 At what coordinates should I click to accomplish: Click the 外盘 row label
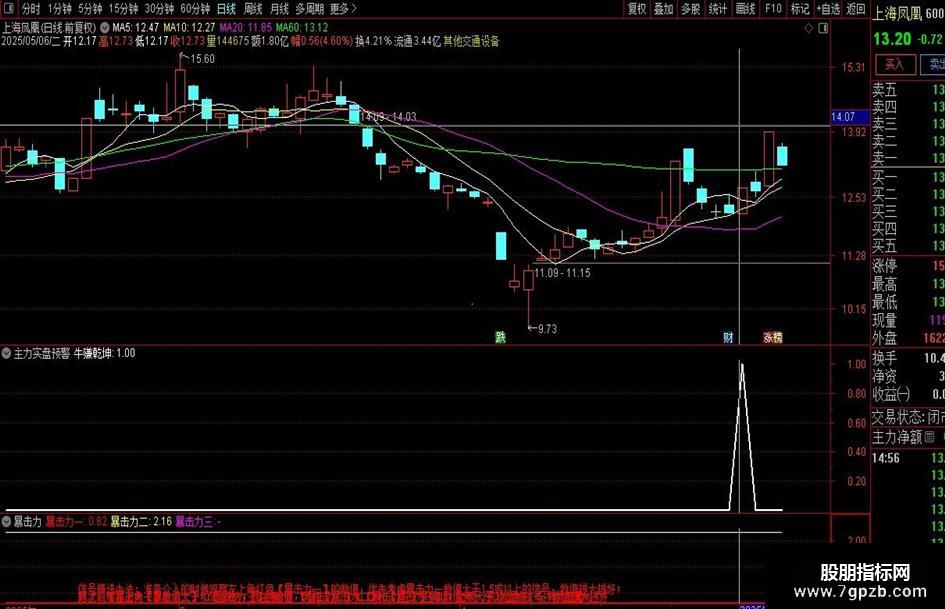(885, 338)
